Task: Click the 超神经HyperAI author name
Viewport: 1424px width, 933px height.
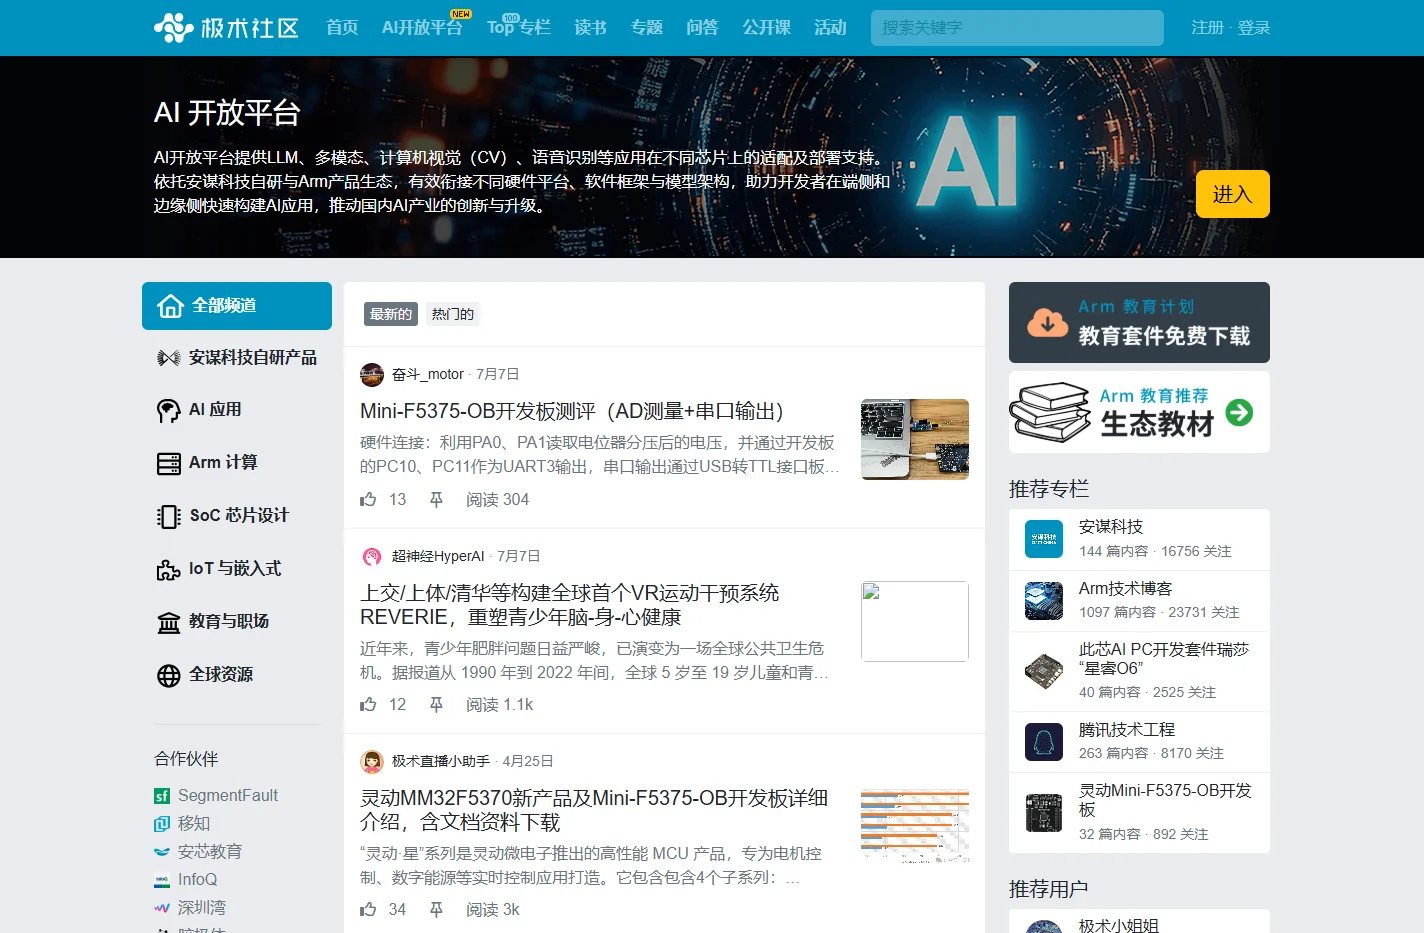Action: click(x=438, y=556)
